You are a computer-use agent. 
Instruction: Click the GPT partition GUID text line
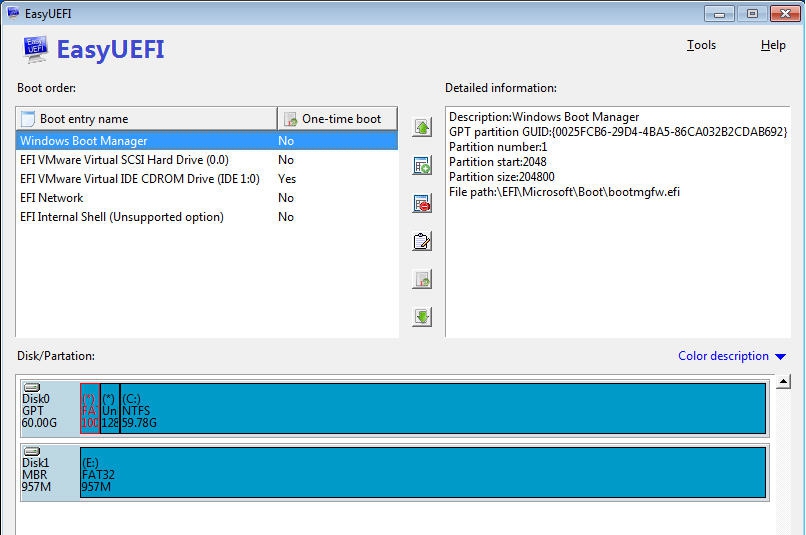(618, 132)
